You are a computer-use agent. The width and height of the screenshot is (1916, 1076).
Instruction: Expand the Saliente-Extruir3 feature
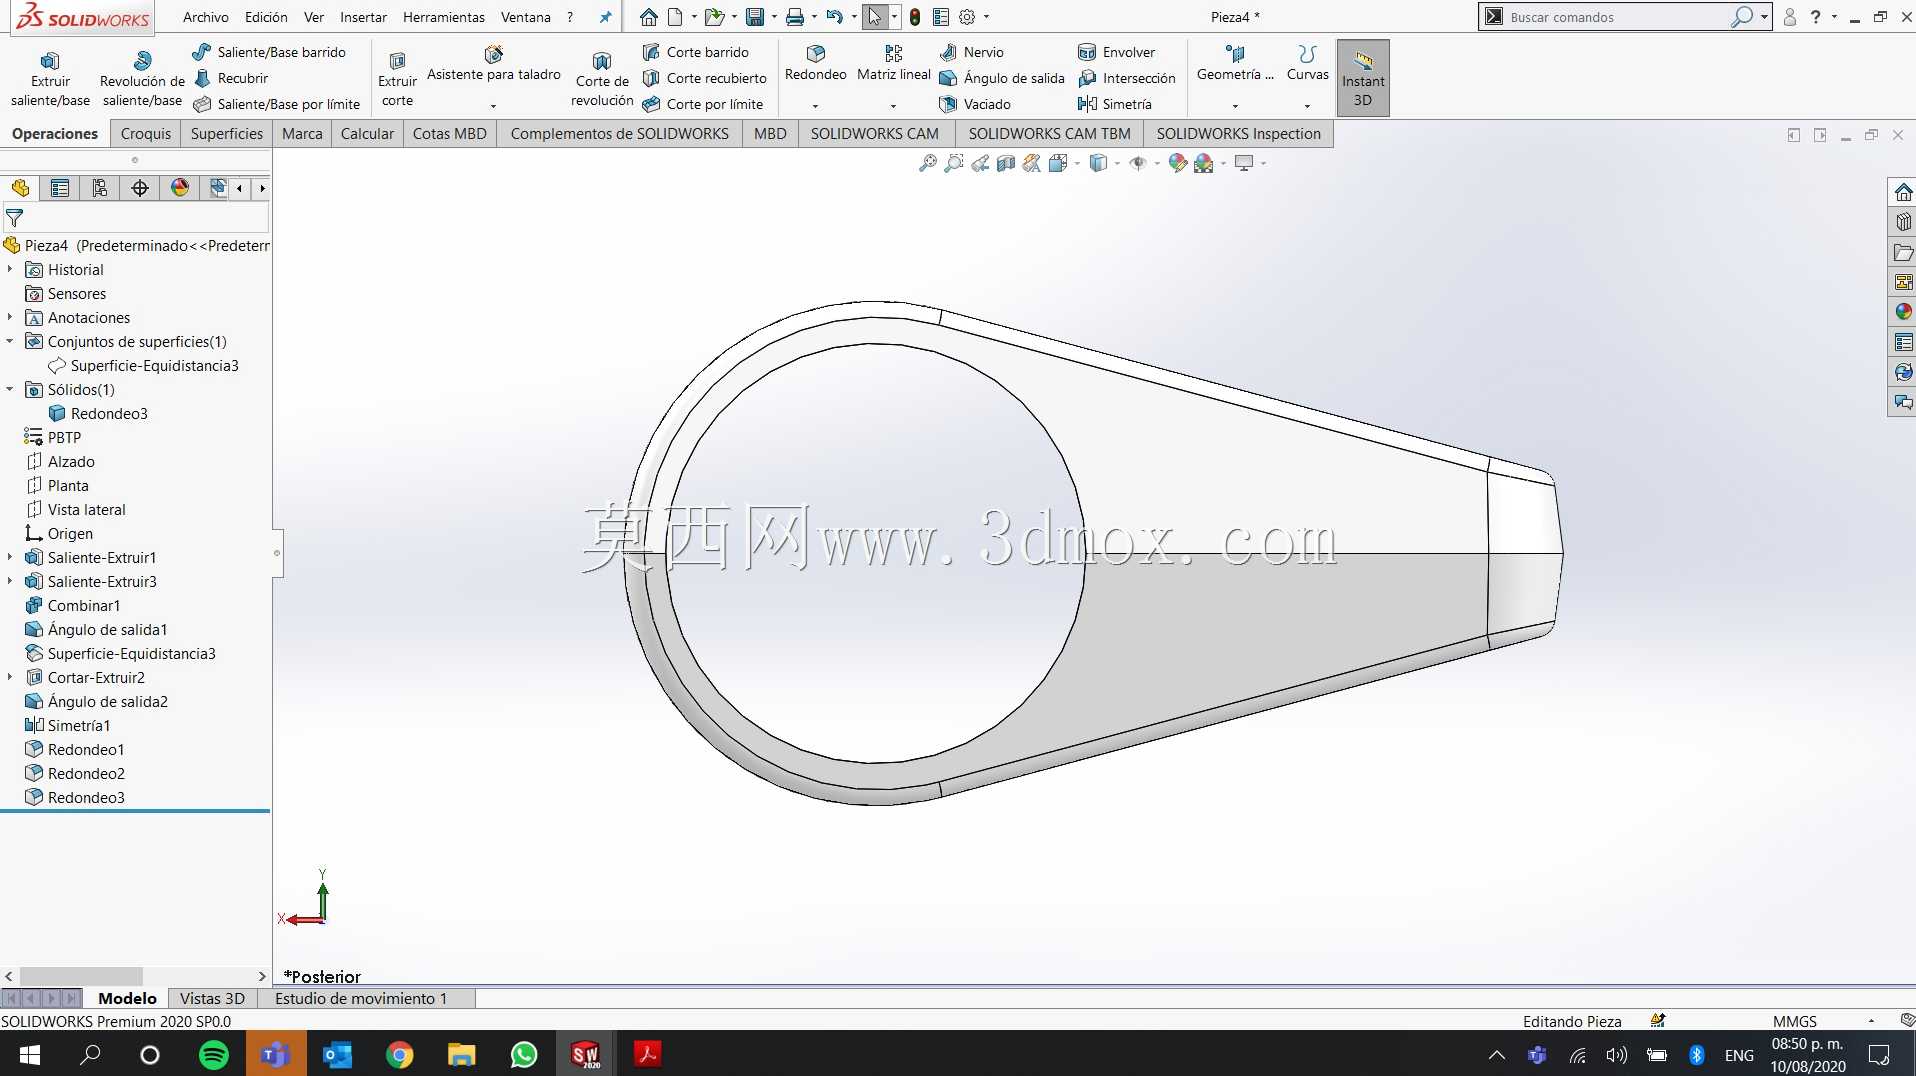coord(10,581)
